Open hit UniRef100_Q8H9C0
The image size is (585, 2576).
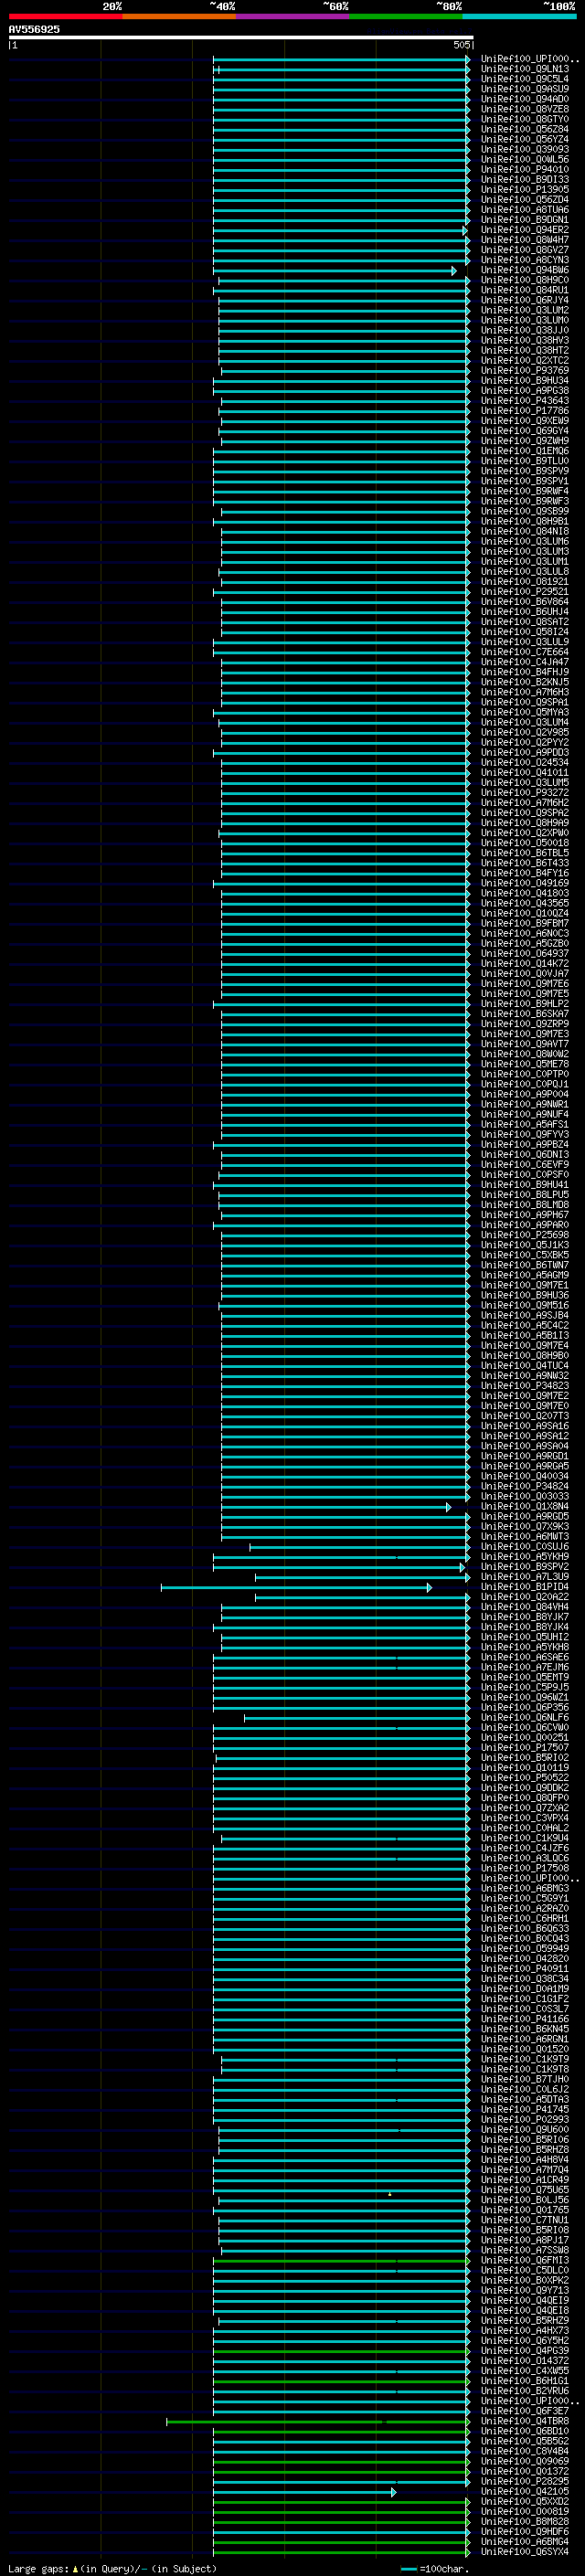(524, 280)
